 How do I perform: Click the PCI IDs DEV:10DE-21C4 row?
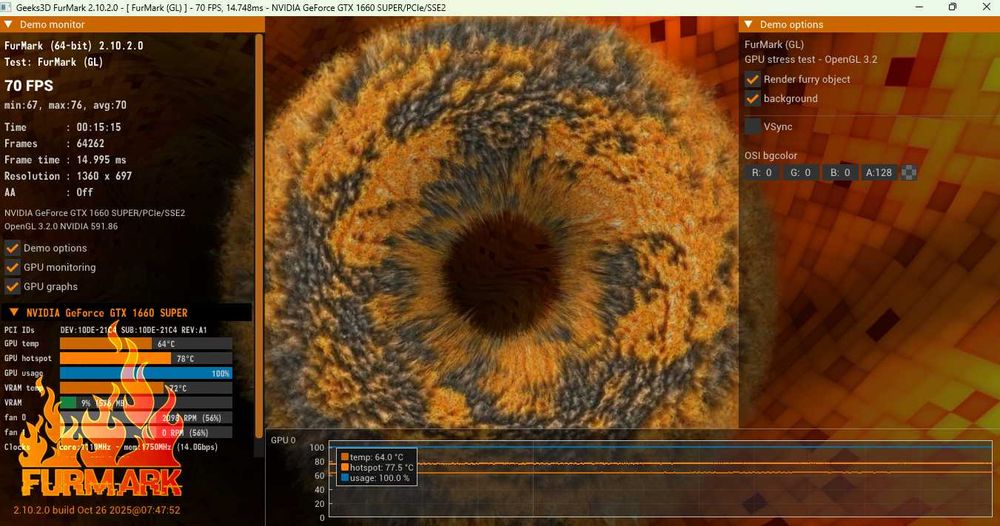tap(105, 330)
